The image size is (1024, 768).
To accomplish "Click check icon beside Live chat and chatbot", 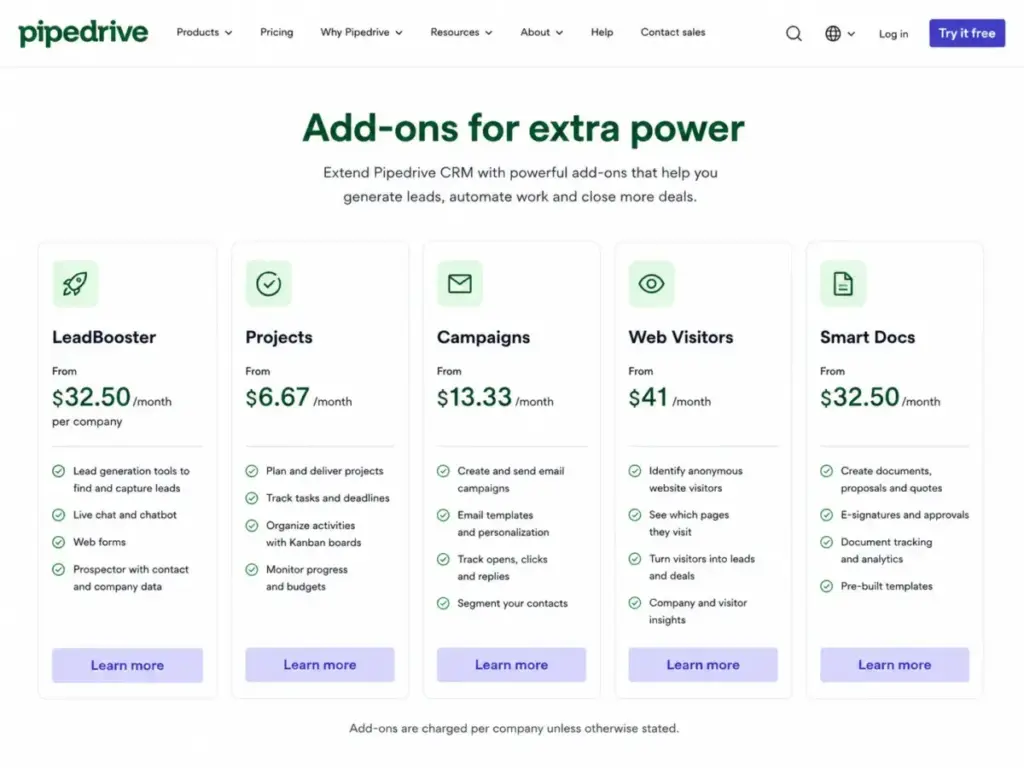I will pyautogui.click(x=59, y=515).
